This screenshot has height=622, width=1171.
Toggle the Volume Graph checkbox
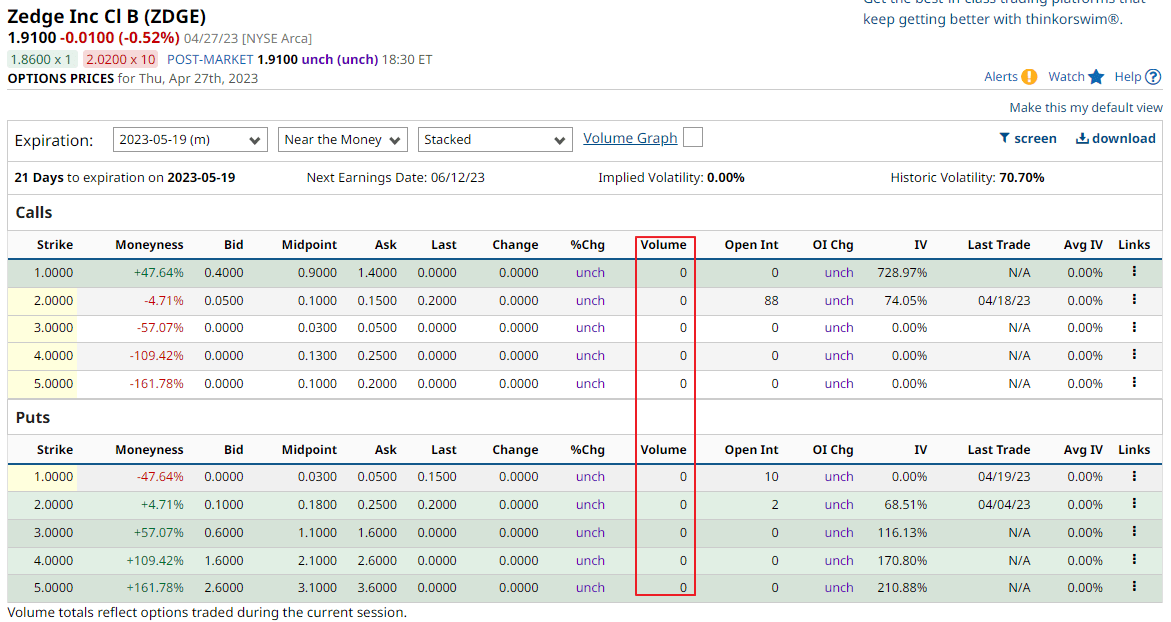[693, 137]
